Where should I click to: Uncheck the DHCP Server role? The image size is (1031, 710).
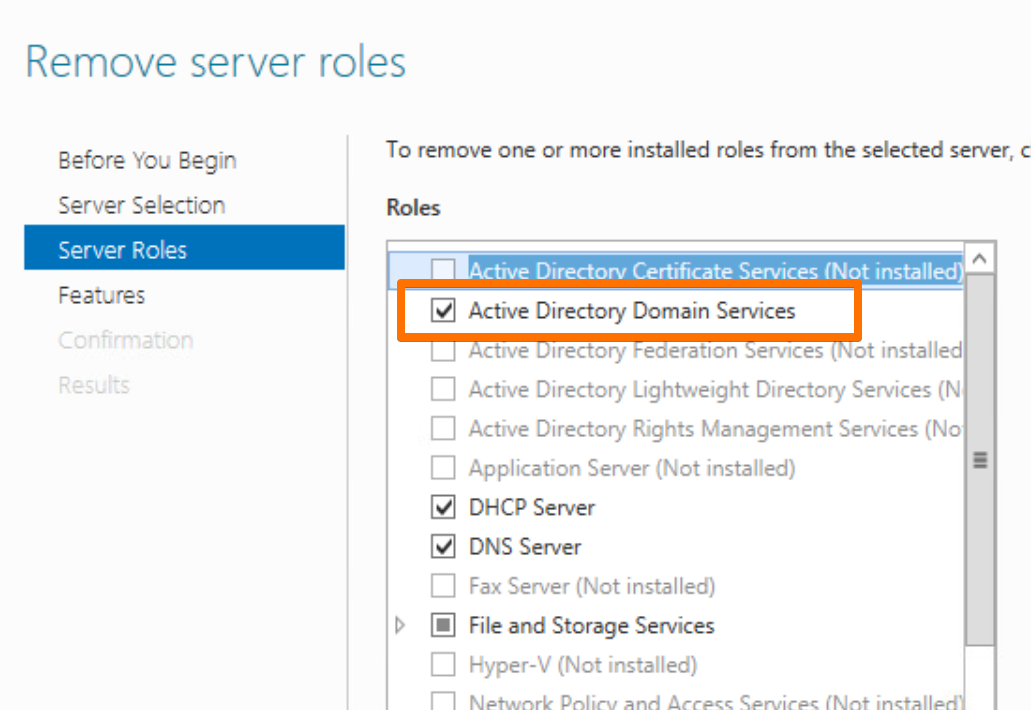pyautogui.click(x=443, y=507)
